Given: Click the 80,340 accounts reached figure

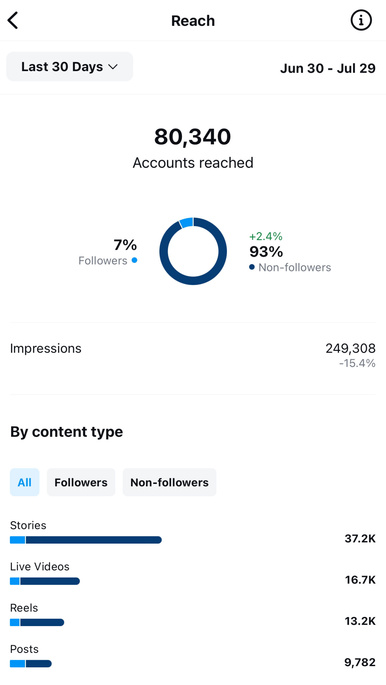Looking at the screenshot, I should point(193,137).
